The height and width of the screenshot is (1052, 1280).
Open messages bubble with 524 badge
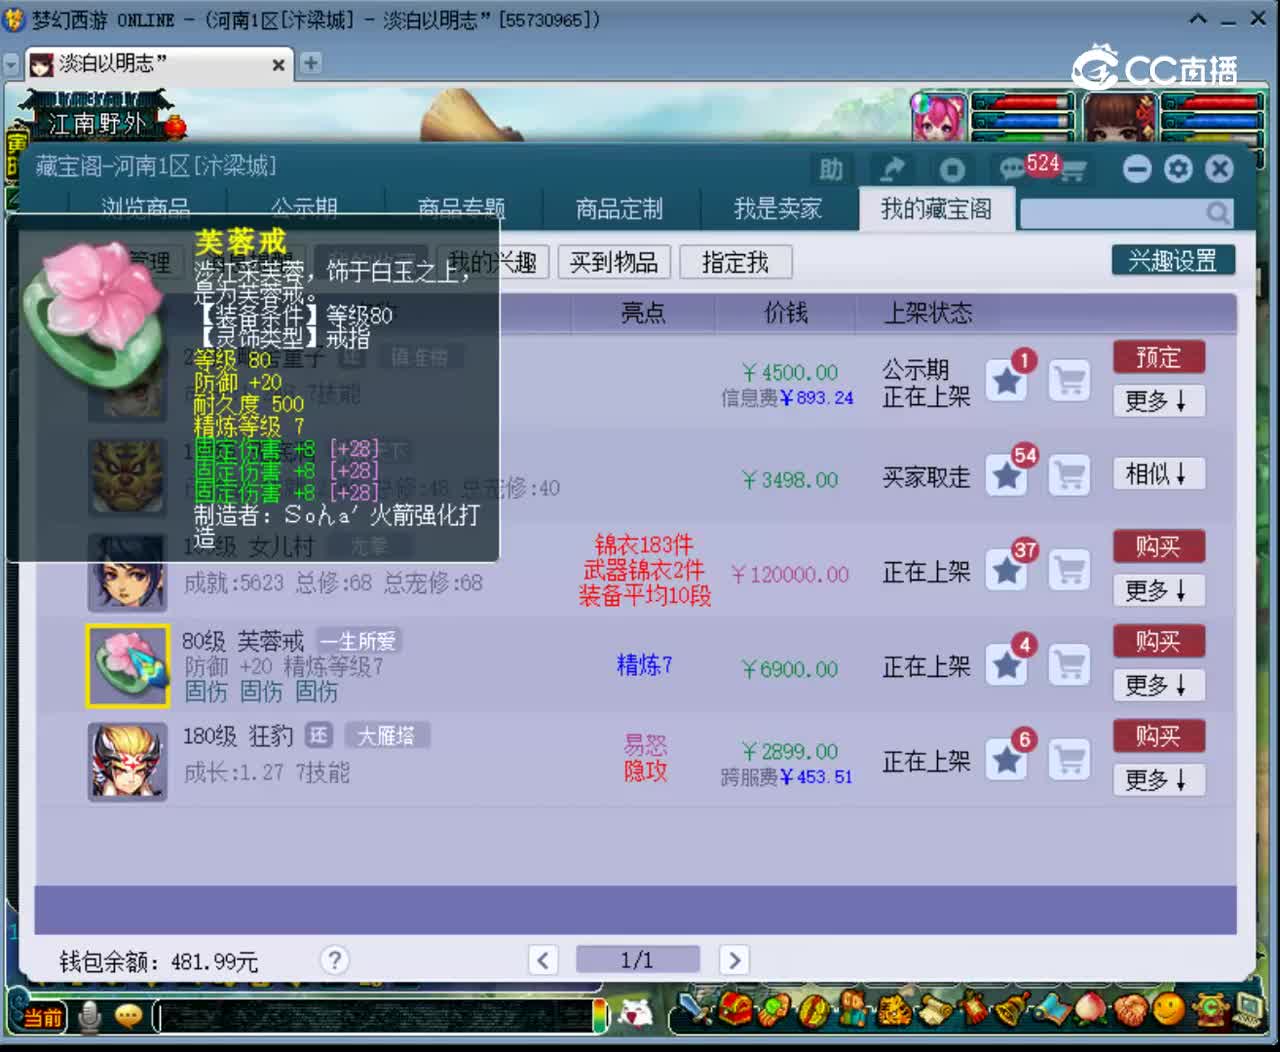1014,168
